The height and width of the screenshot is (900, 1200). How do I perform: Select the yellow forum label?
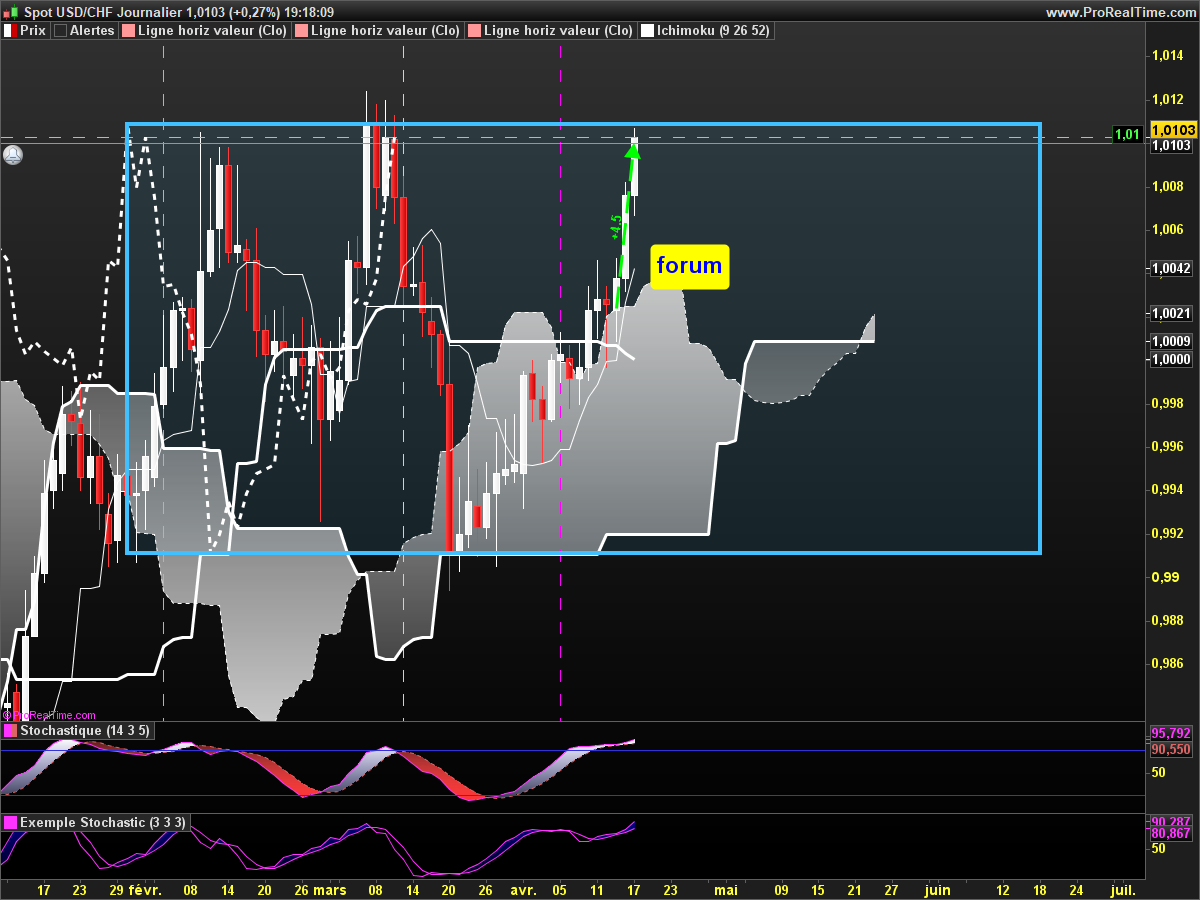tap(690, 266)
